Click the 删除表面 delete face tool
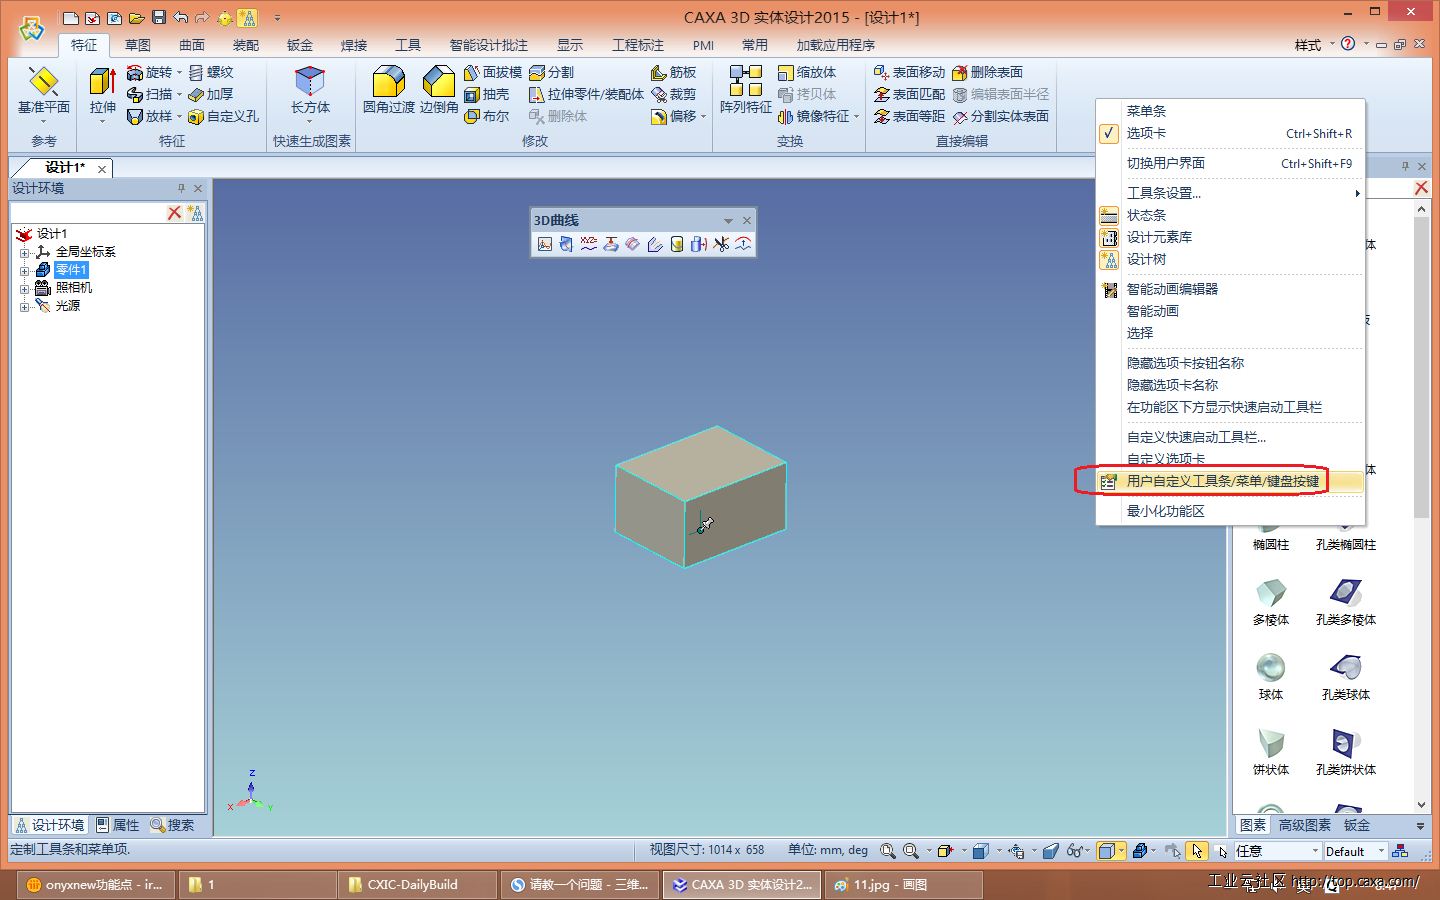Screen dimensions: 1440x900 tap(987, 72)
